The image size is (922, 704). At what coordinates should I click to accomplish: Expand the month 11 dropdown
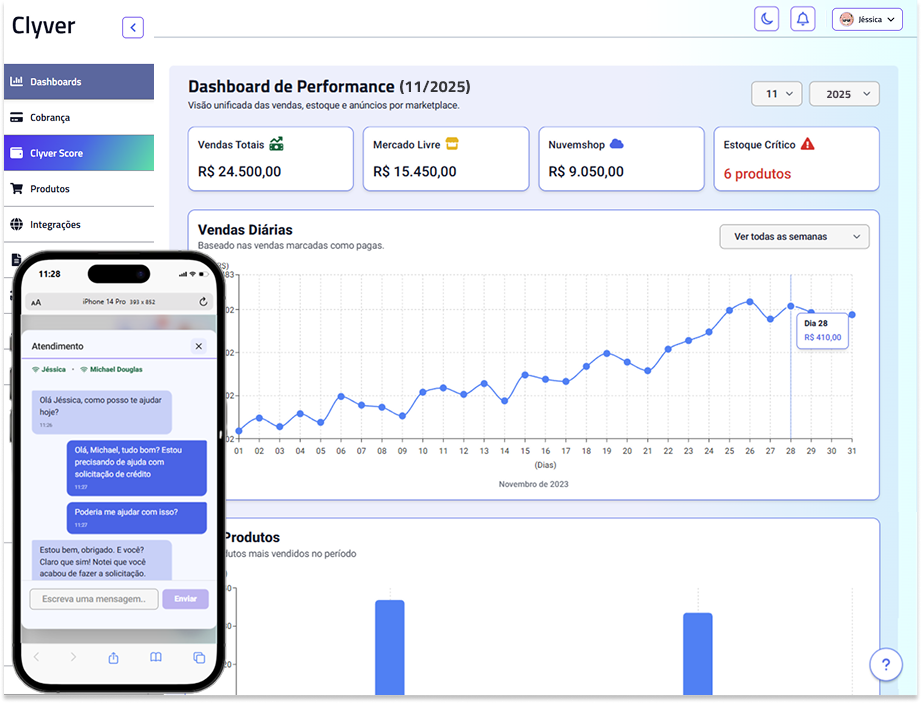coord(776,94)
